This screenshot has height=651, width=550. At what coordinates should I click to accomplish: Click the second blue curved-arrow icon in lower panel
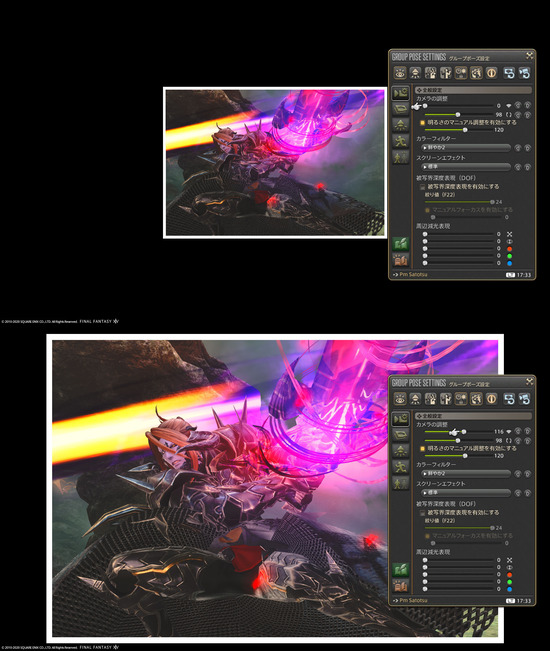coord(525,399)
